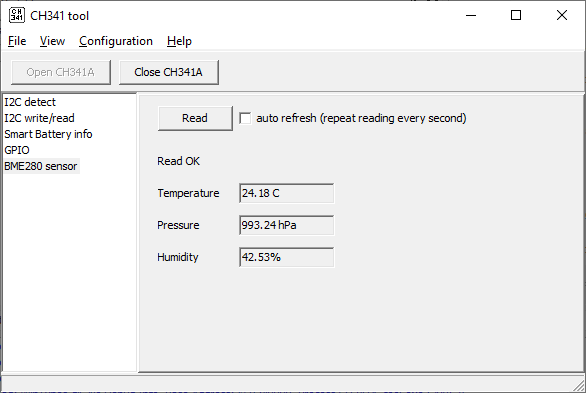The image size is (586, 393).
Task: Click the CH341 app icon in title bar
Action: (x=17, y=15)
